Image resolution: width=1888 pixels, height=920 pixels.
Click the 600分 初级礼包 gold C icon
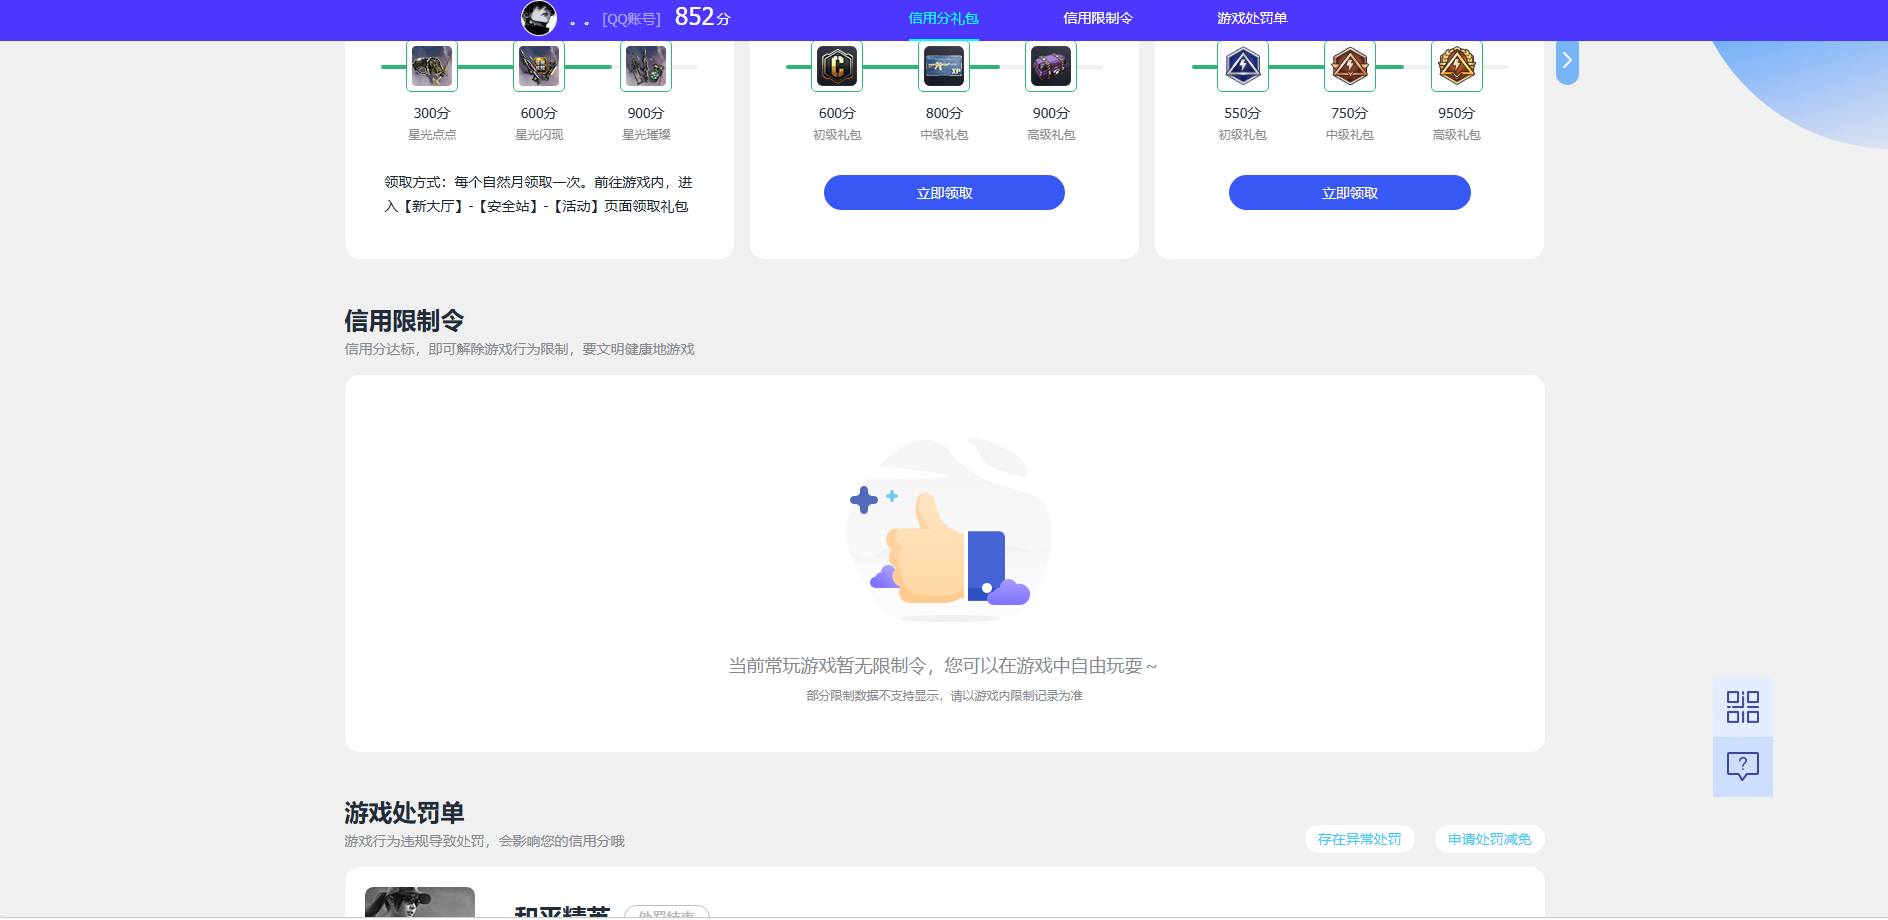click(x=837, y=66)
